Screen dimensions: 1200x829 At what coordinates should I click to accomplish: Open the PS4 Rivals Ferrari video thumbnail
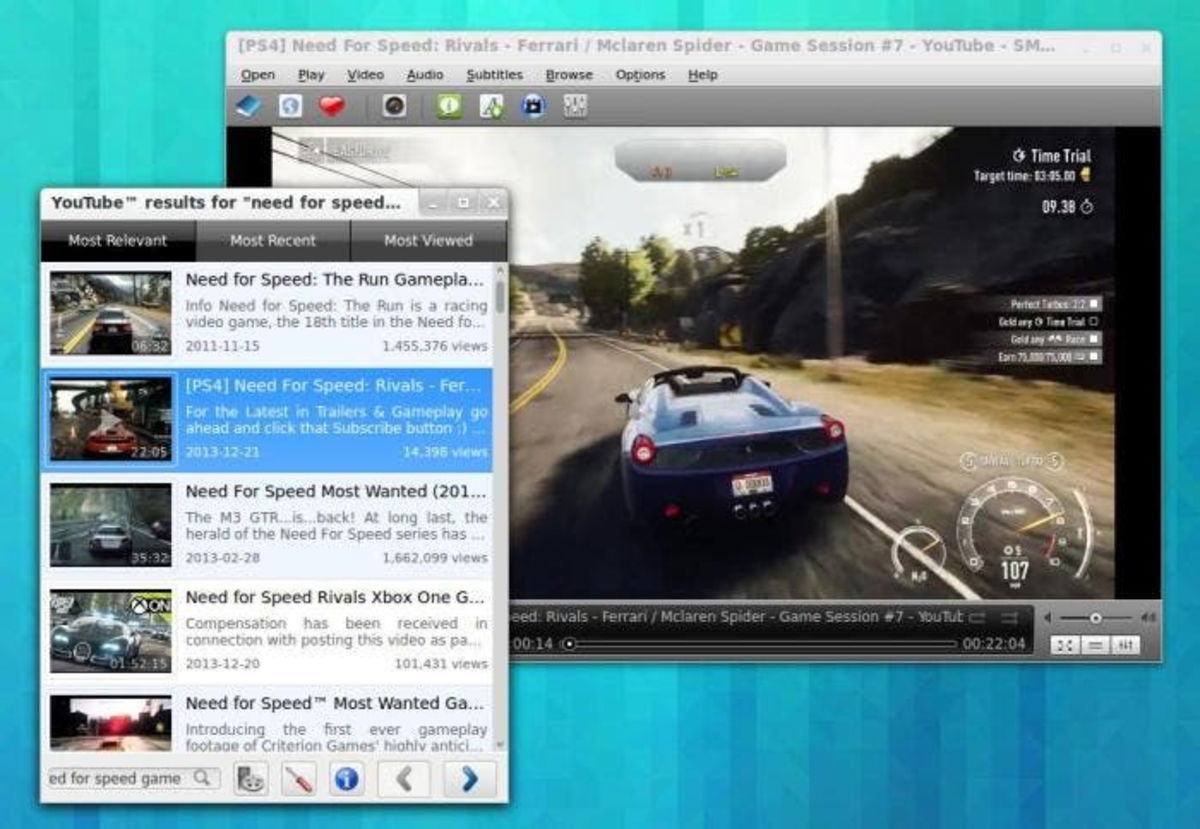(111, 419)
